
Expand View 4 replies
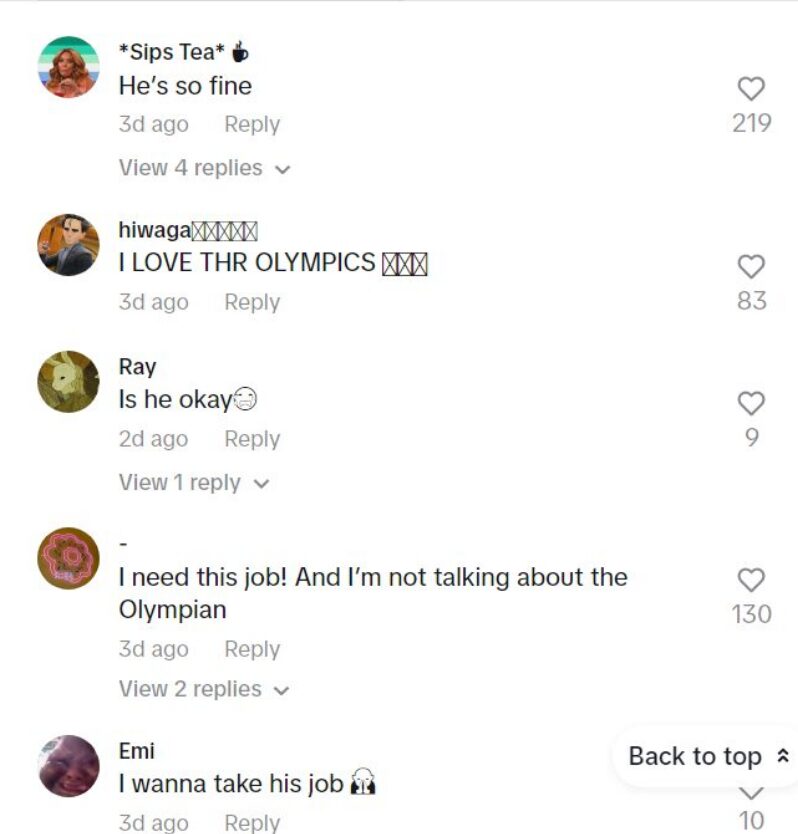pos(205,168)
